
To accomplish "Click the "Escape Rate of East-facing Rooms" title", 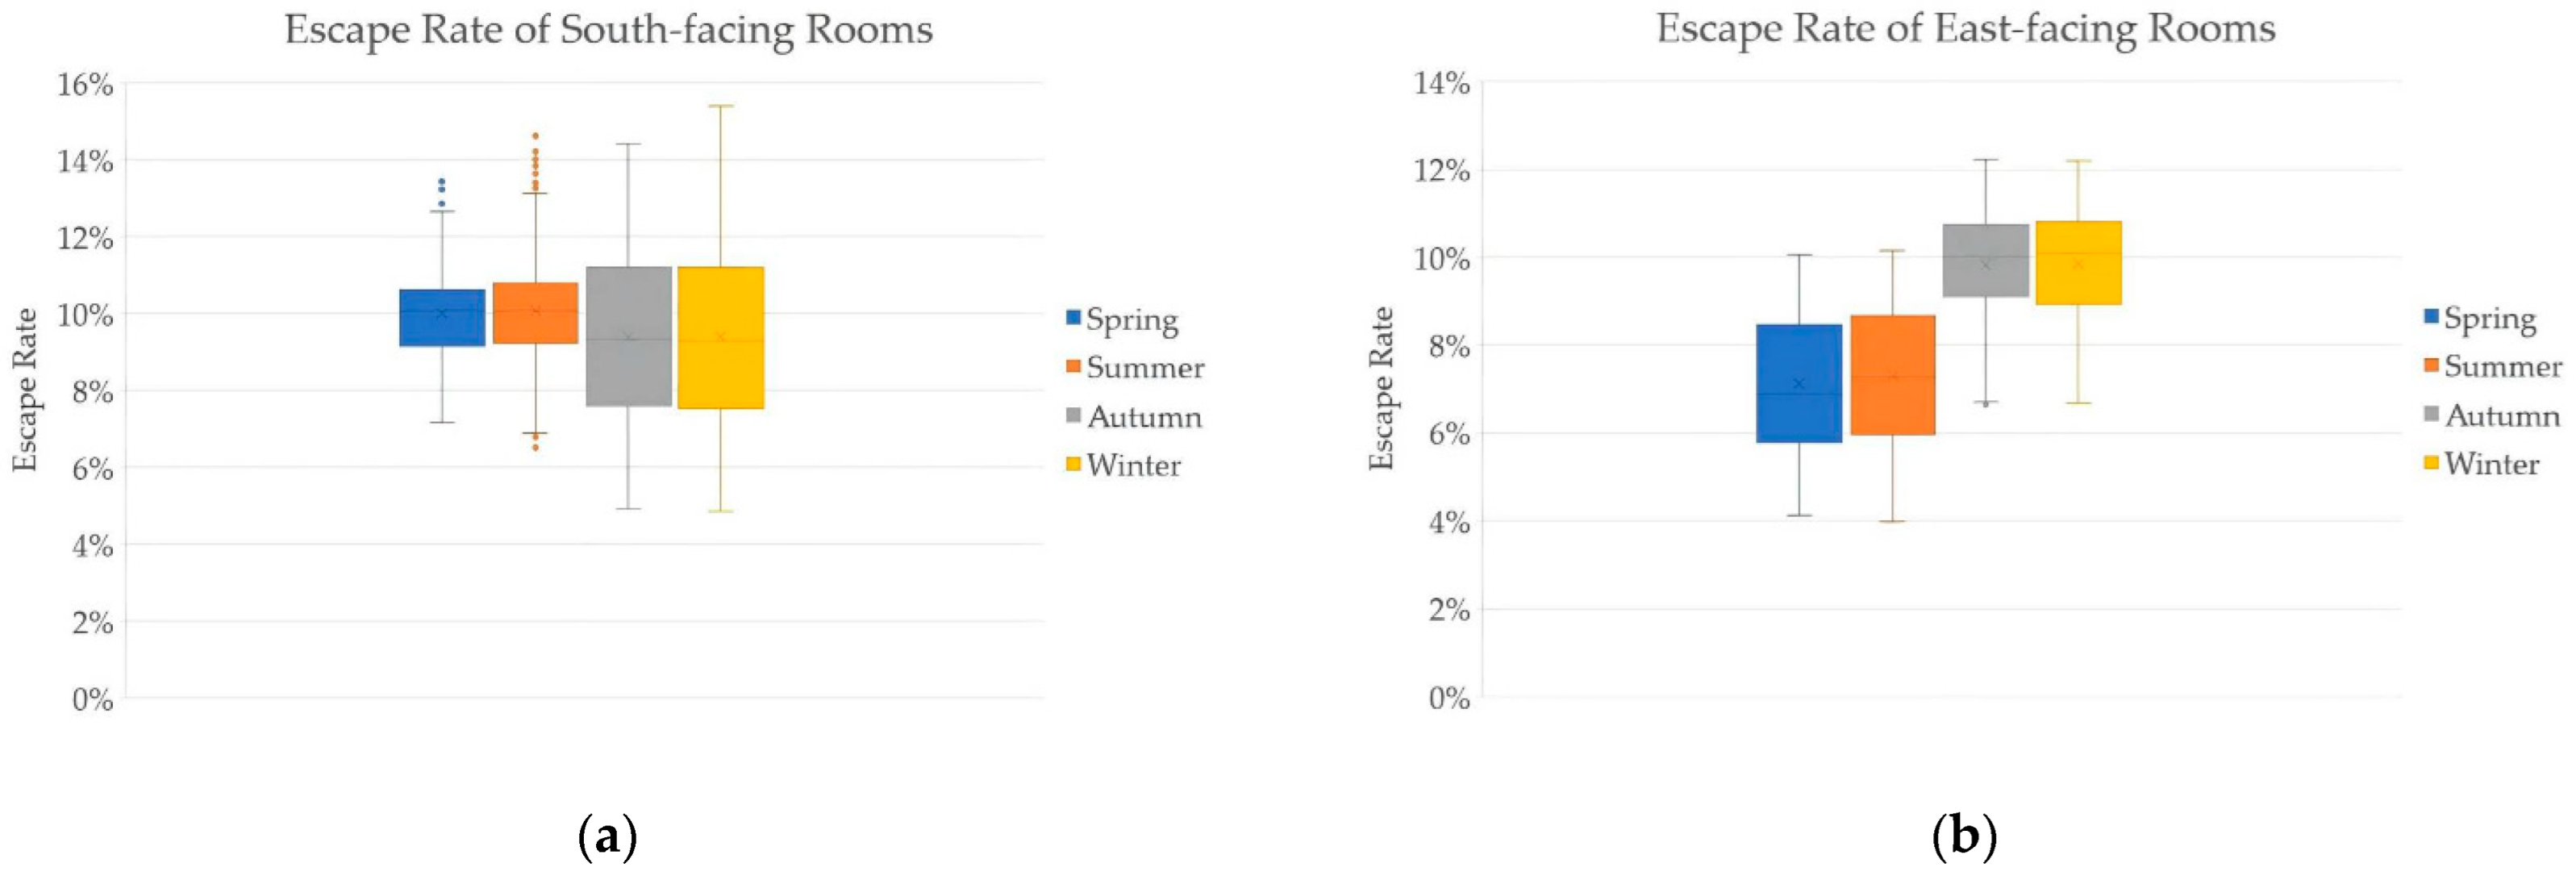I will click(1965, 28).
